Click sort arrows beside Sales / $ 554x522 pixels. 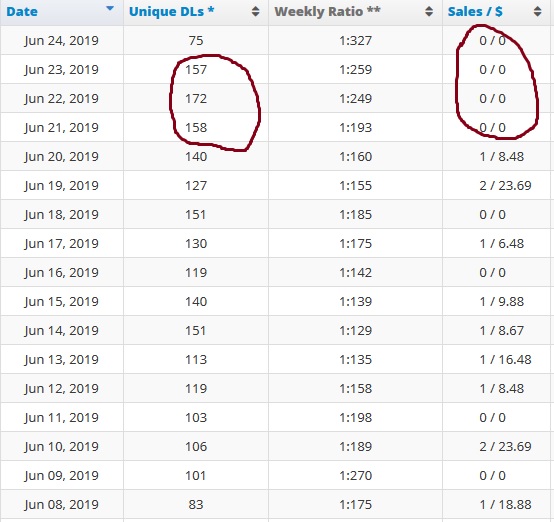[x=537, y=11]
